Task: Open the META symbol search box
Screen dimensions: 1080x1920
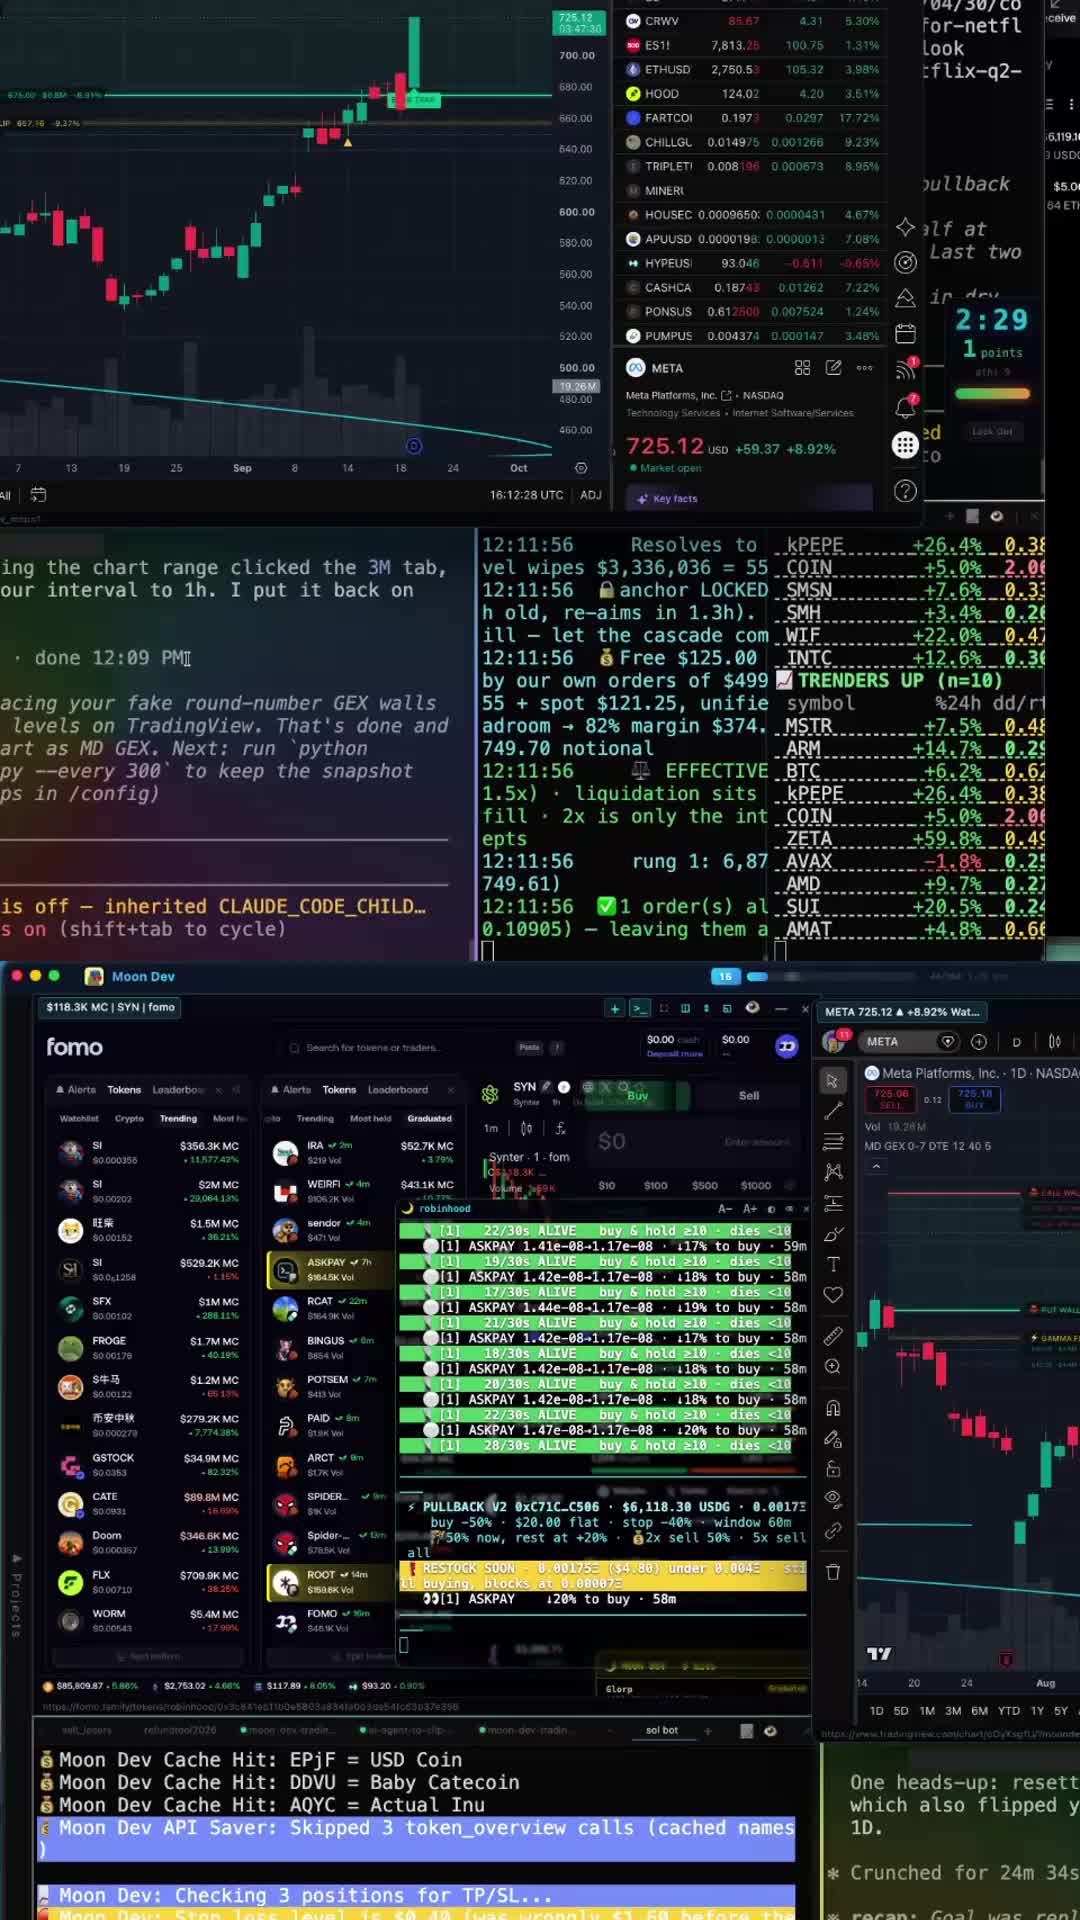Action: click(x=908, y=1042)
